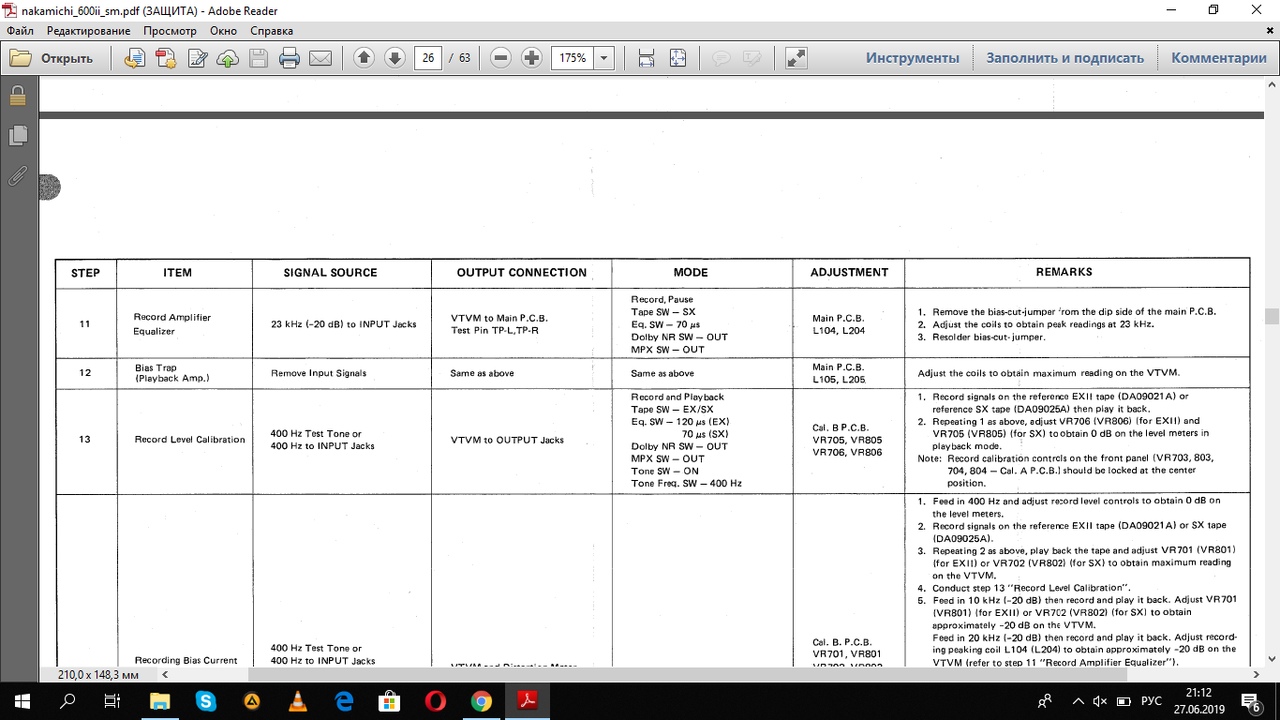Open the Инструменты pane
The image size is (1280, 720).
pyautogui.click(x=912, y=58)
